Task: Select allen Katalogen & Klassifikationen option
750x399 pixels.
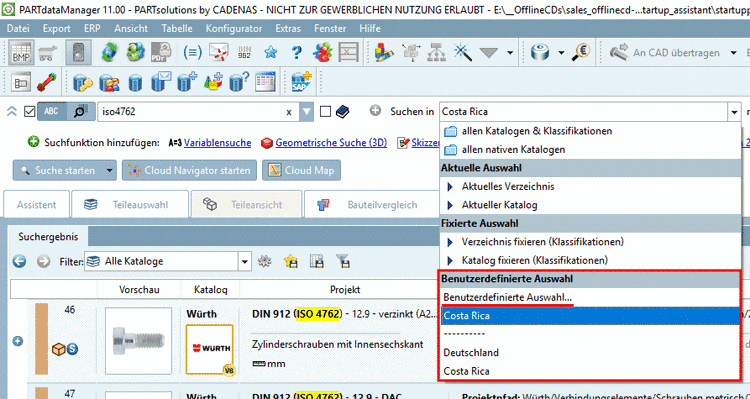Action: pos(537,131)
